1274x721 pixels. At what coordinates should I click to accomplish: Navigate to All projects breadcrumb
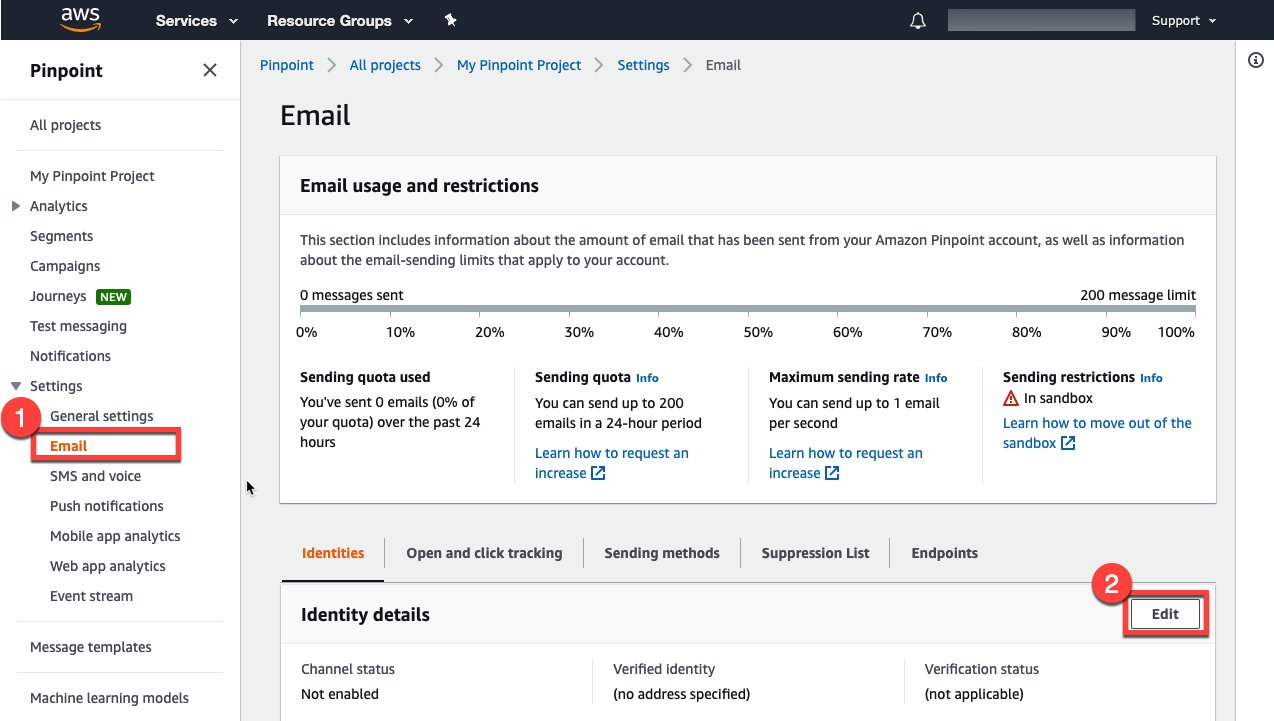point(385,65)
